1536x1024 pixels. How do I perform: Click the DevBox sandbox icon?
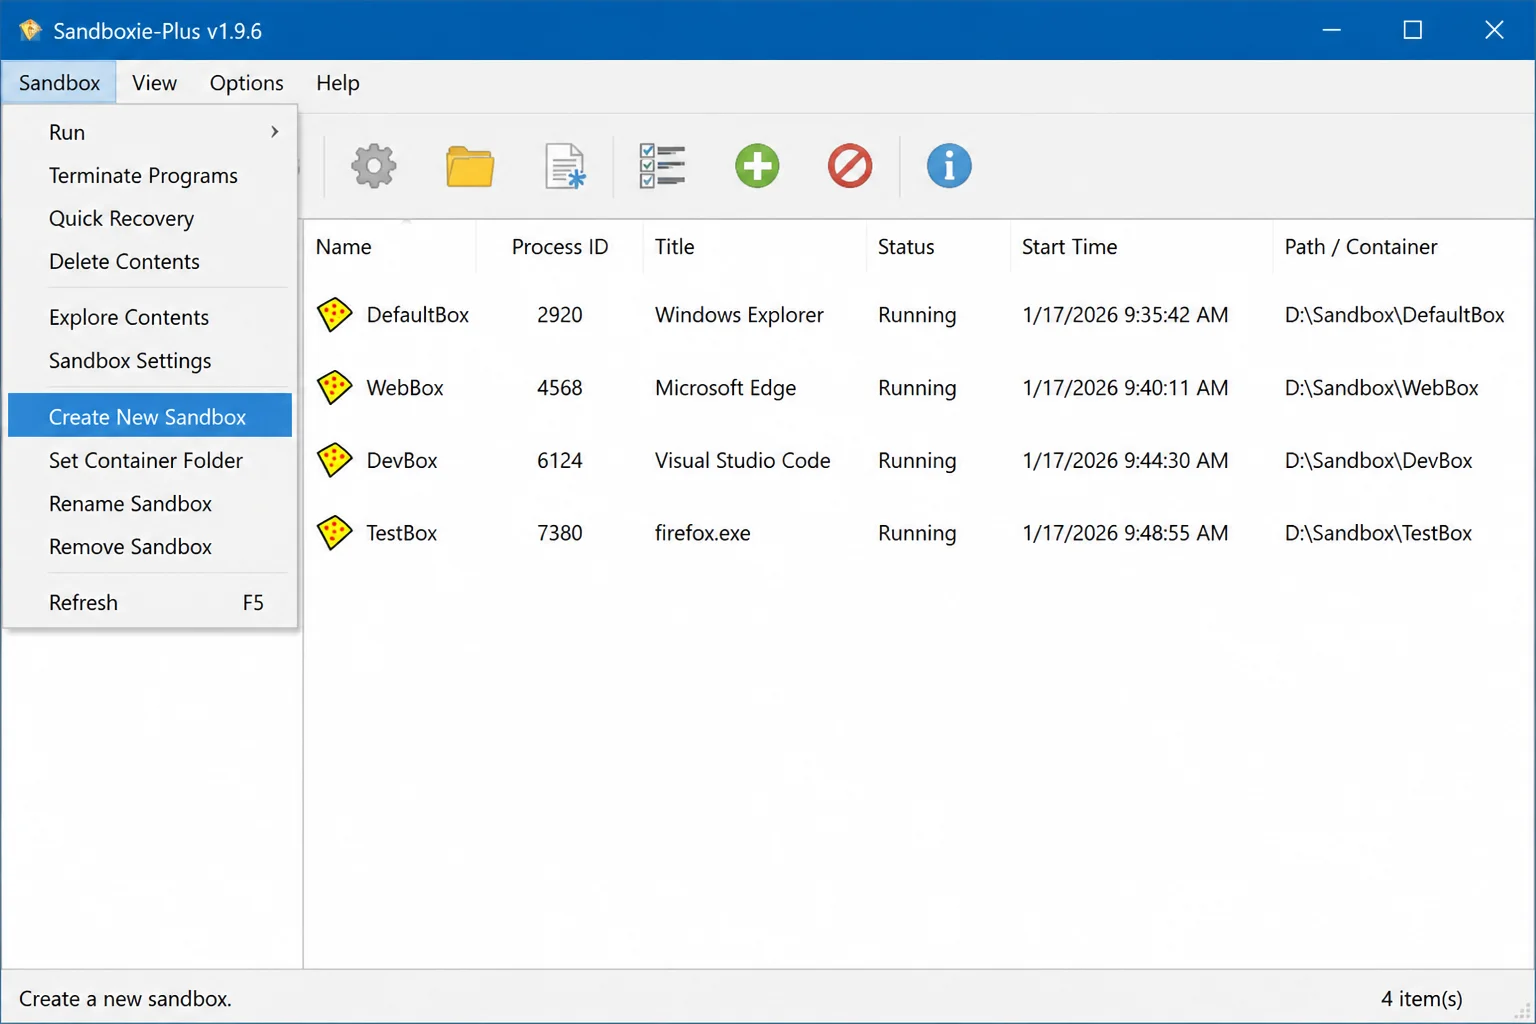pyautogui.click(x=334, y=461)
